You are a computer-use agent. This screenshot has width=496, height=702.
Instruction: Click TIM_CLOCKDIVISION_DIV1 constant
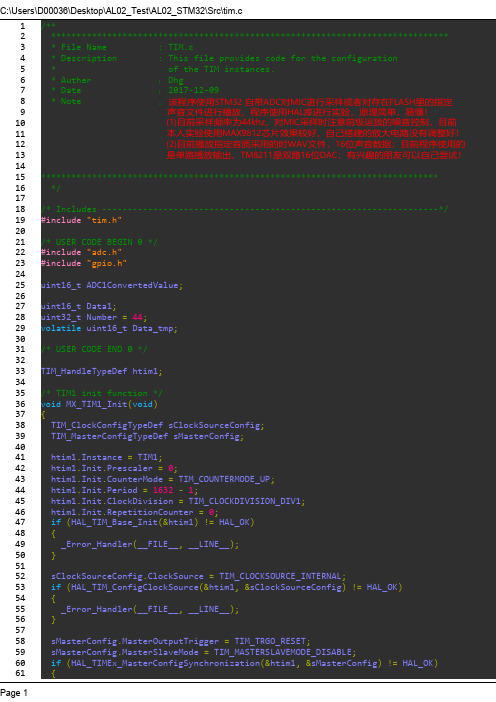point(244,501)
